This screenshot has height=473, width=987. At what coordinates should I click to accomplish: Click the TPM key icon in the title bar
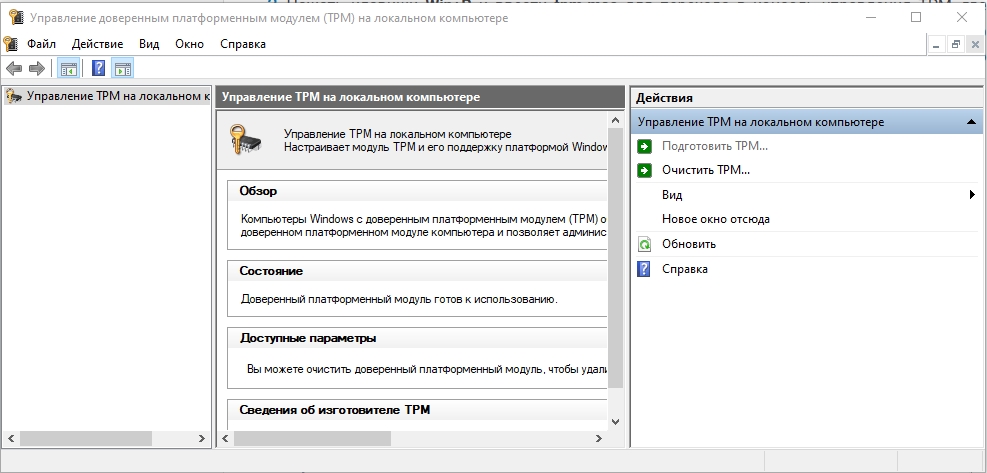tap(16, 18)
